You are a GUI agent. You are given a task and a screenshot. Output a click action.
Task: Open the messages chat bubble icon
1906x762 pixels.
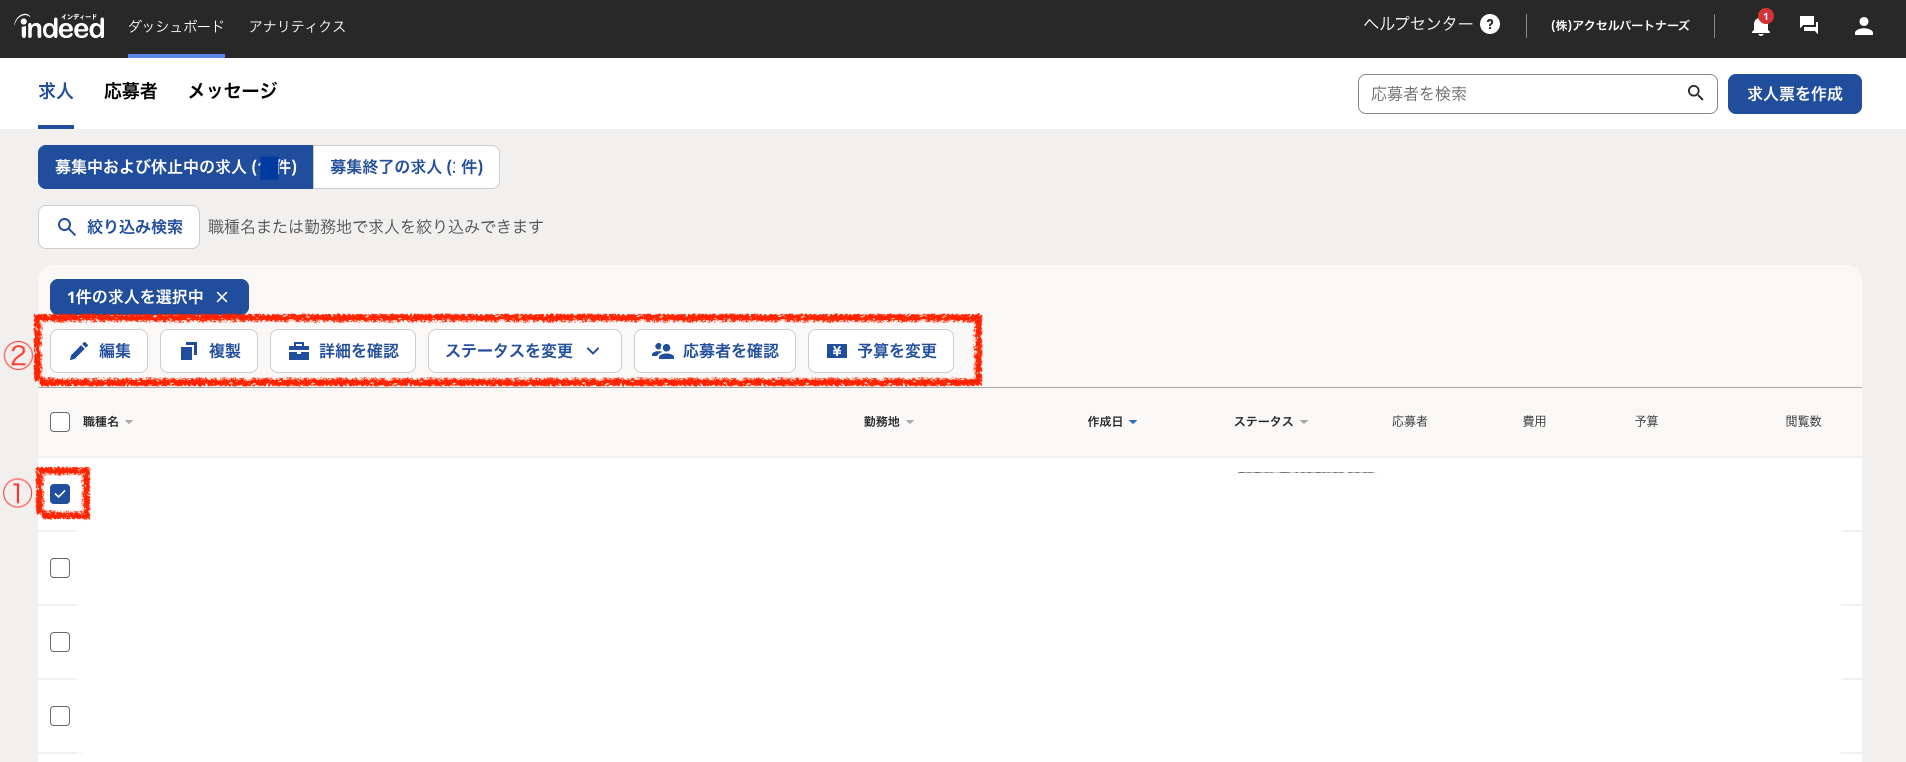point(1809,26)
